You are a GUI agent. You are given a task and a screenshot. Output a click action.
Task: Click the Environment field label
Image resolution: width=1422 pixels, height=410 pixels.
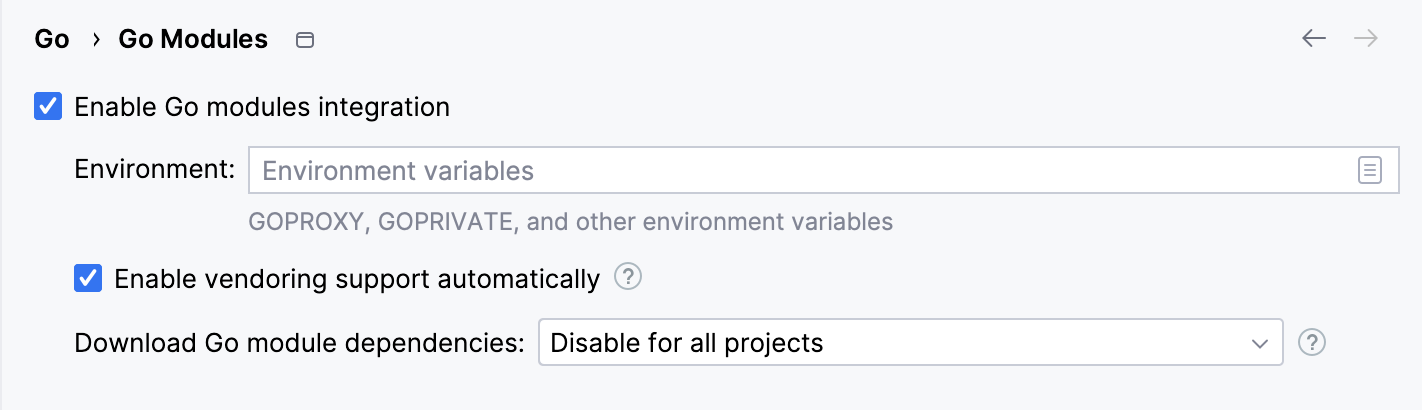click(x=155, y=169)
